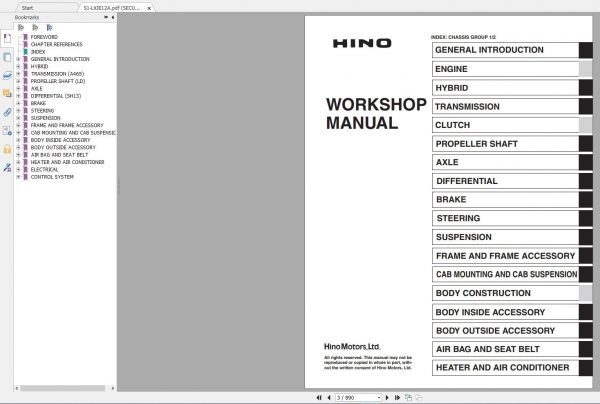The height and width of the screenshot is (404, 600).
Task: Click the ENGINE index link on page
Action: pyautogui.click(x=512, y=69)
